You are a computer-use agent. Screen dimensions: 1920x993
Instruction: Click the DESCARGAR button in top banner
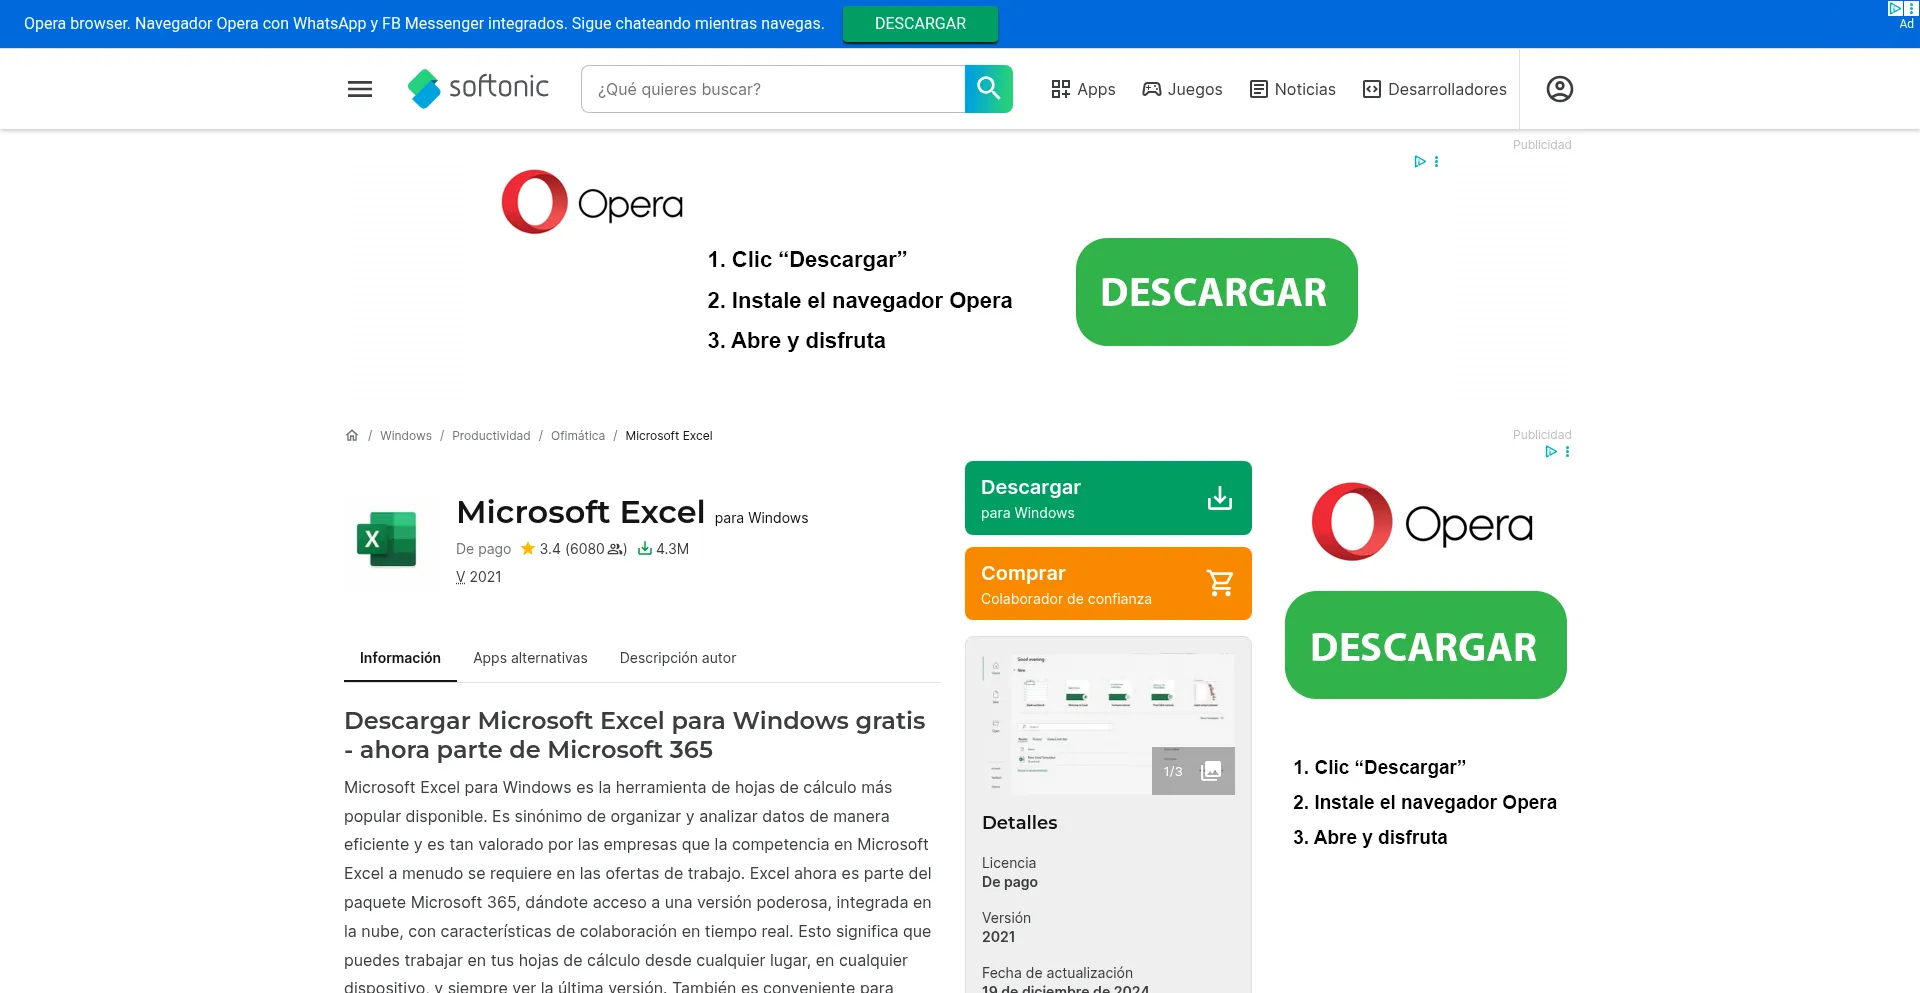[x=920, y=24]
